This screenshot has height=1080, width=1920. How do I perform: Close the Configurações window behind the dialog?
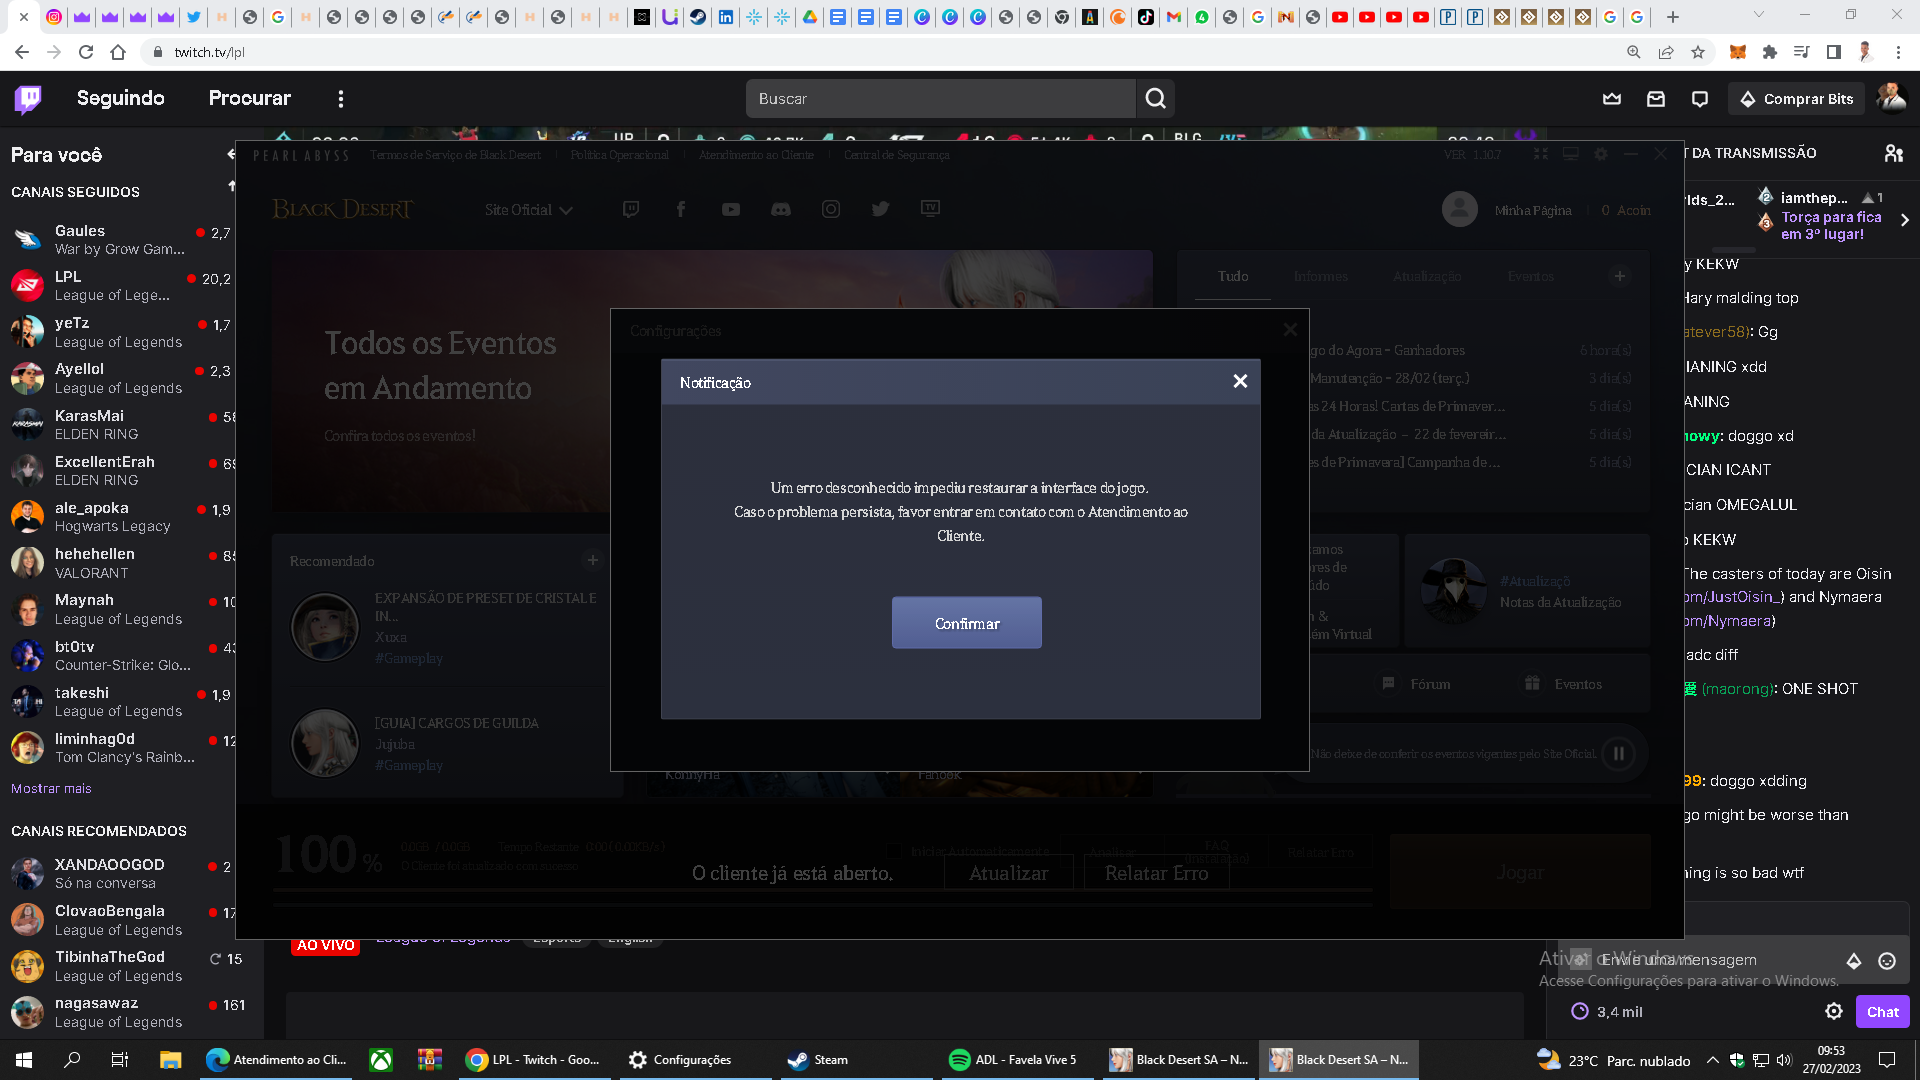pos(1290,330)
